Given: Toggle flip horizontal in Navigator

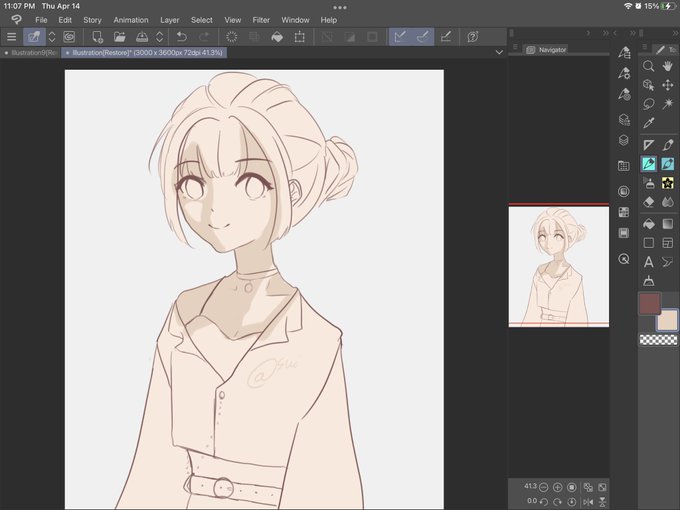Looking at the screenshot, I should pyautogui.click(x=588, y=502).
